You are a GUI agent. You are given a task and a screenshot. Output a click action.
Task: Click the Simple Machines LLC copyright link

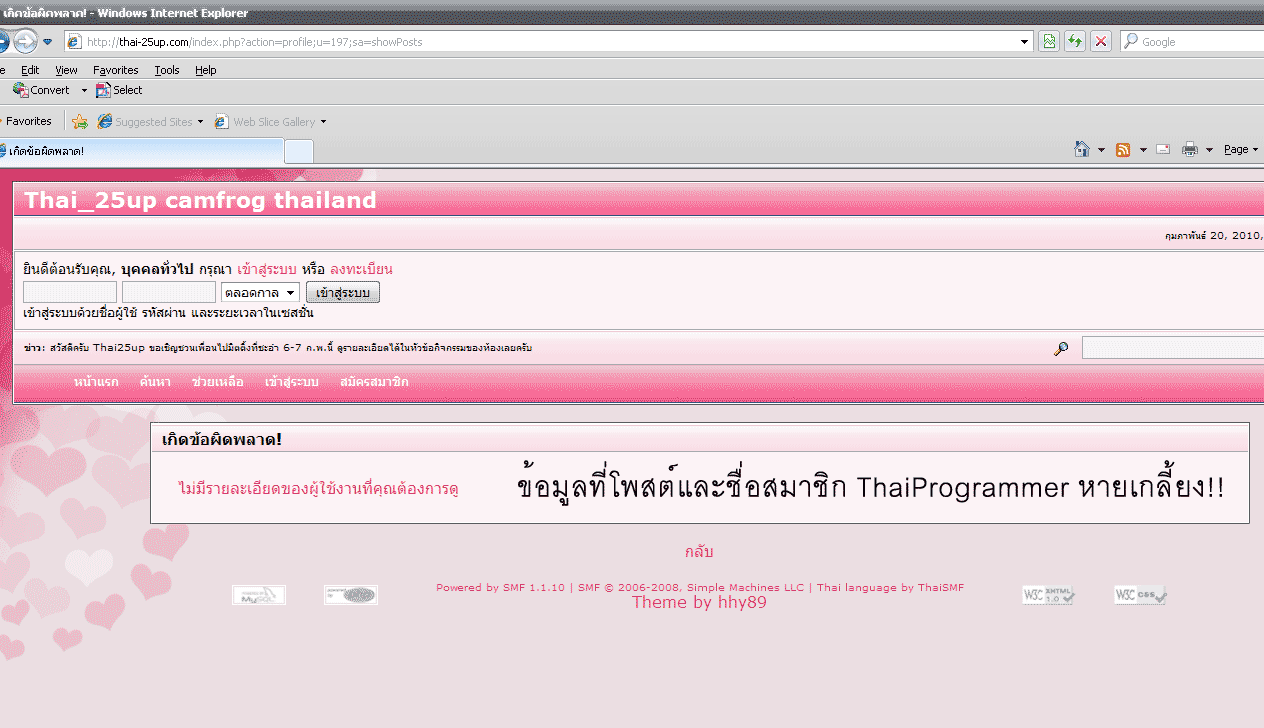tap(691, 588)
